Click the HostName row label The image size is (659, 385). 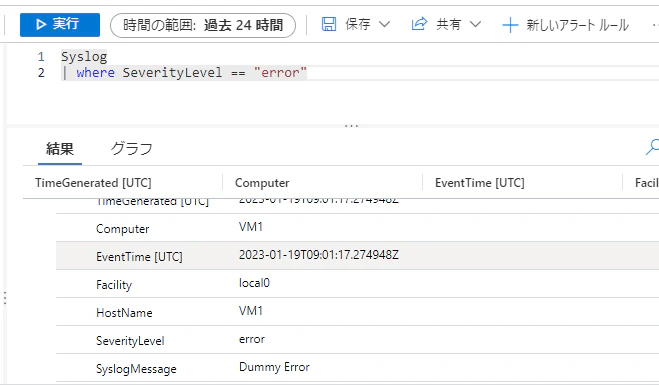point(124,313)
